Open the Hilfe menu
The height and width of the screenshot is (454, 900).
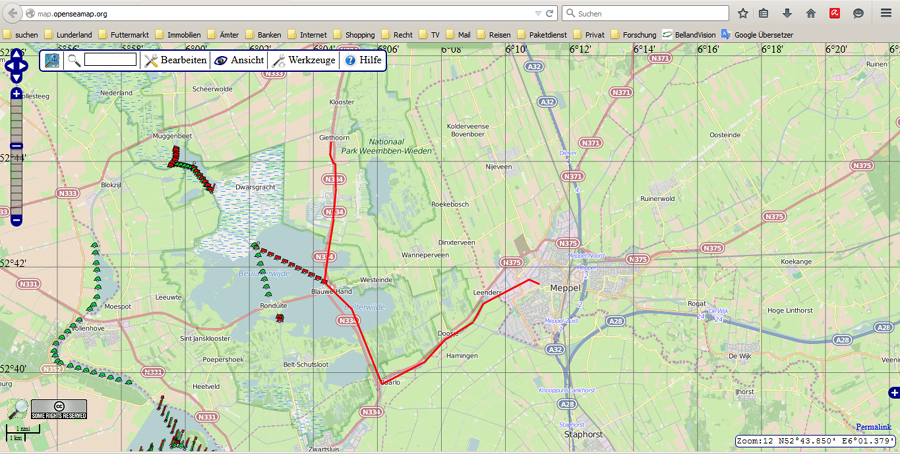click(362, 61)
